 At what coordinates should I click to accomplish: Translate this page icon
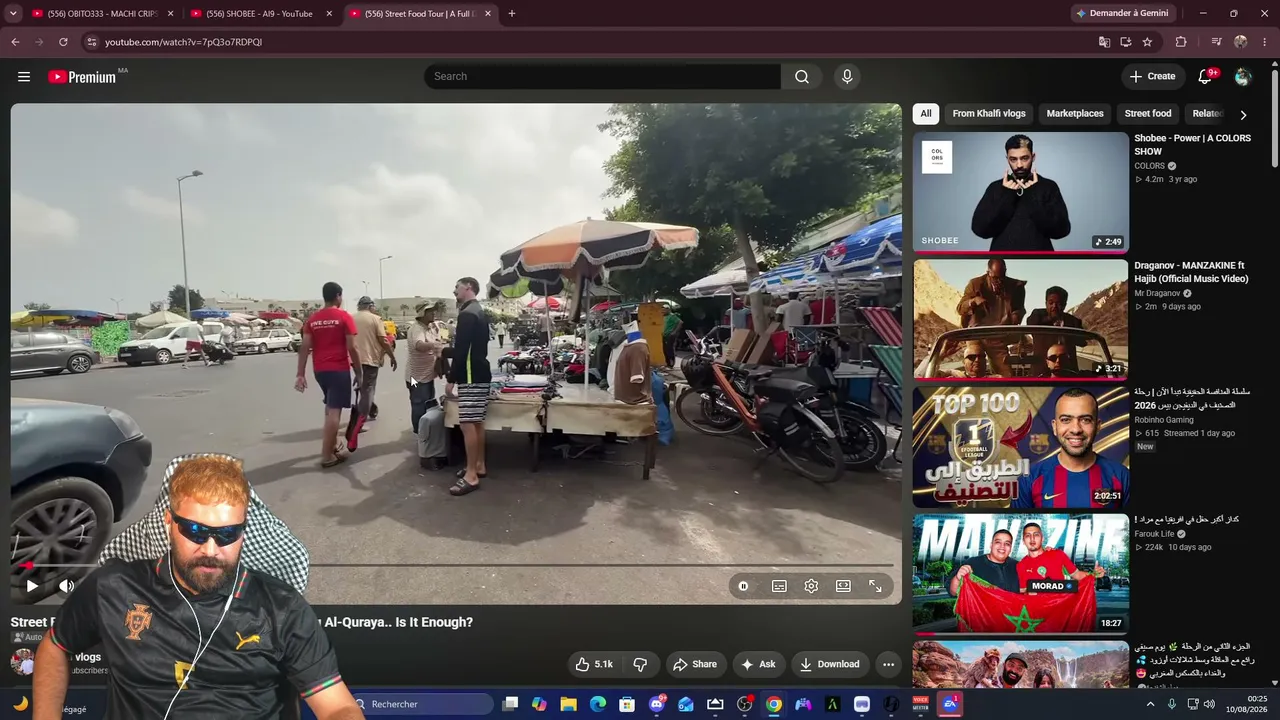1104,42
